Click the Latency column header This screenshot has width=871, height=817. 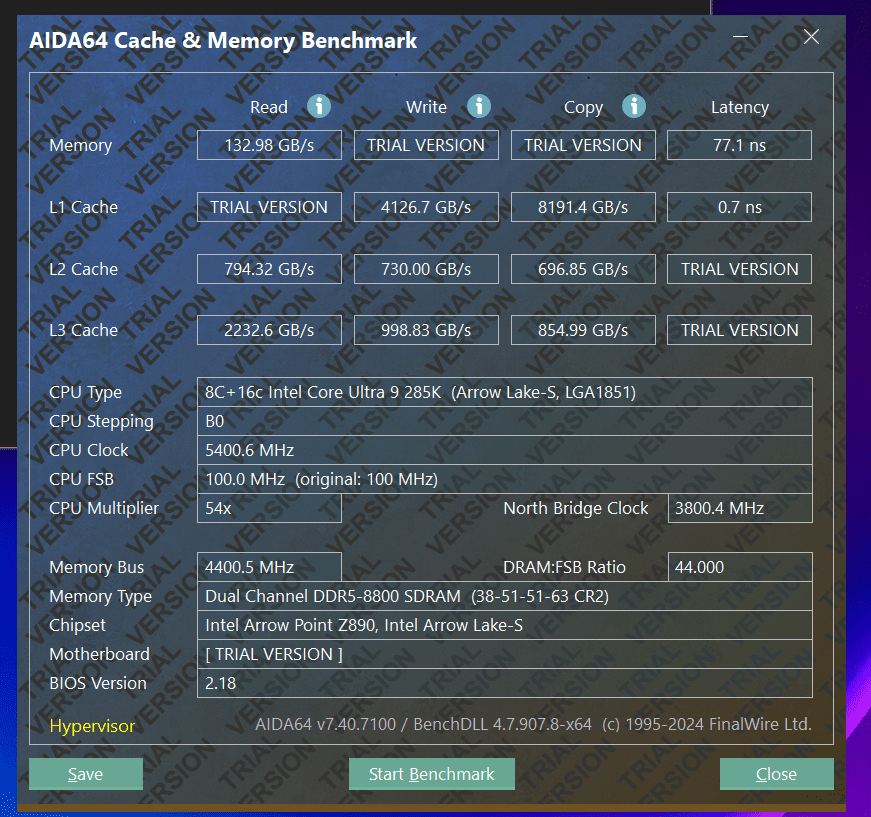[740, 107]
